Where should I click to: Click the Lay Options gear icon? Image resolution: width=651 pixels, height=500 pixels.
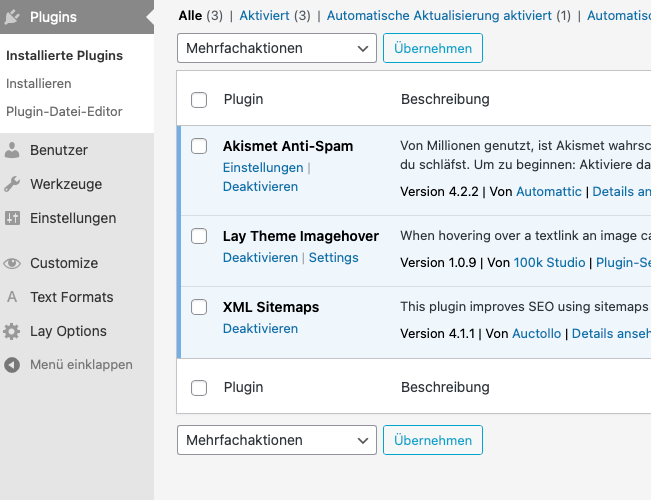12,331
